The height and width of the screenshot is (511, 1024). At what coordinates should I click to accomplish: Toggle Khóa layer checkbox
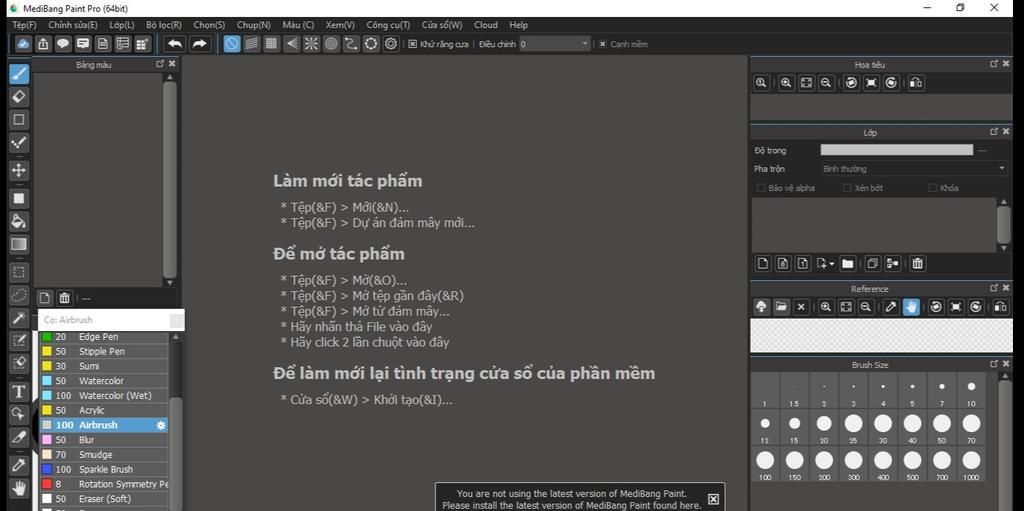(x=933, y=188)
